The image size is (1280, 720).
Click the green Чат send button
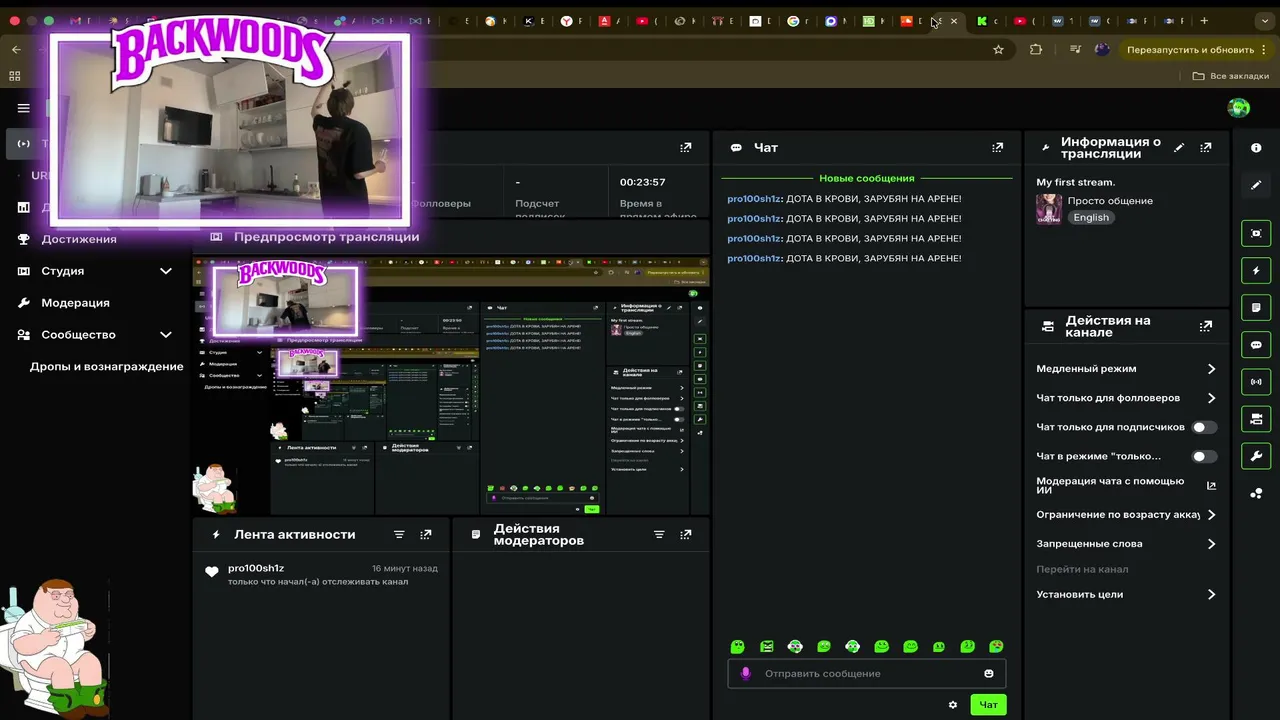988,705
